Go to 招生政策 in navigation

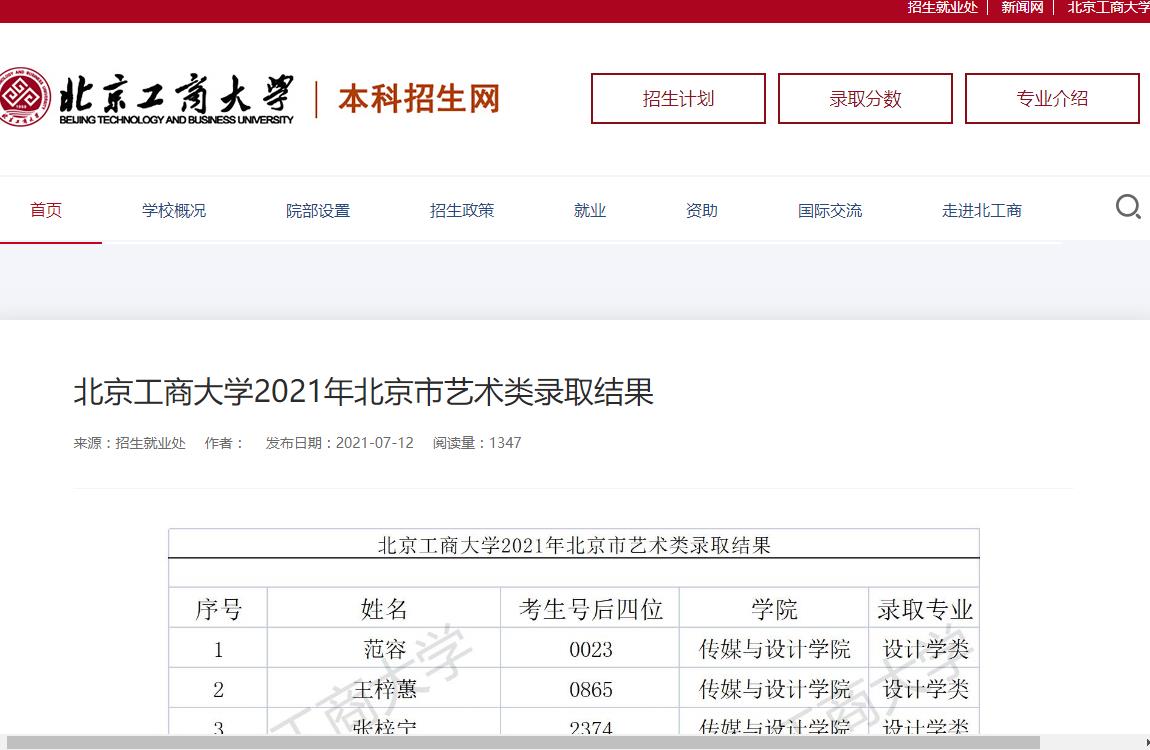coord(462,210)
